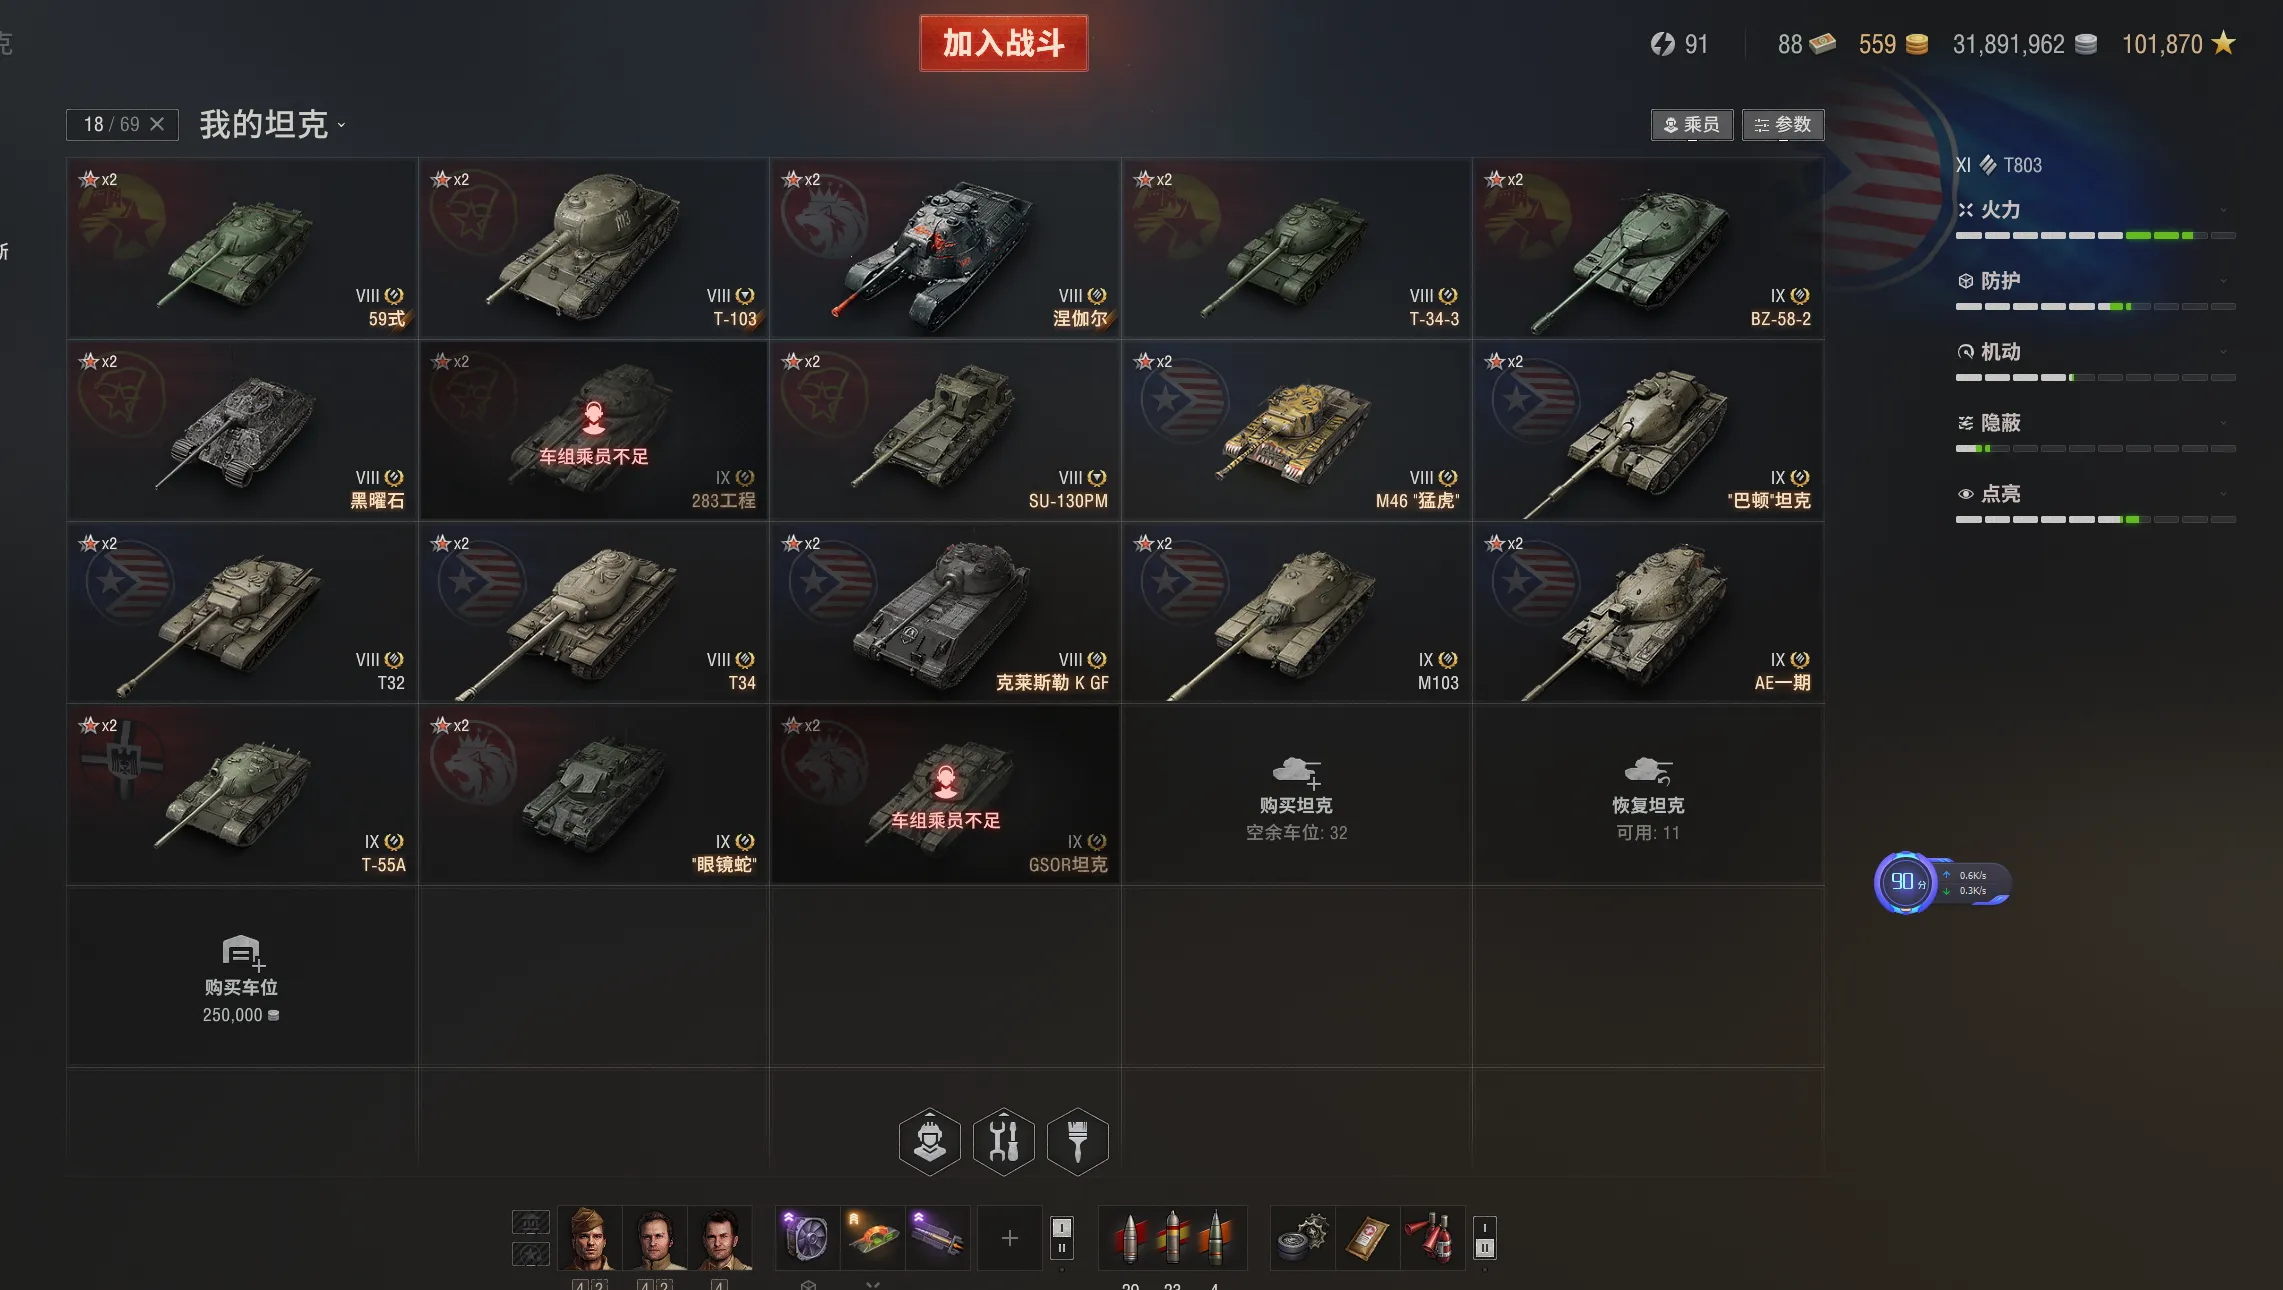Select the ventilation fan equipment slot
The width and height of the screenshot is (2283, 1290).
point(806,1238)
